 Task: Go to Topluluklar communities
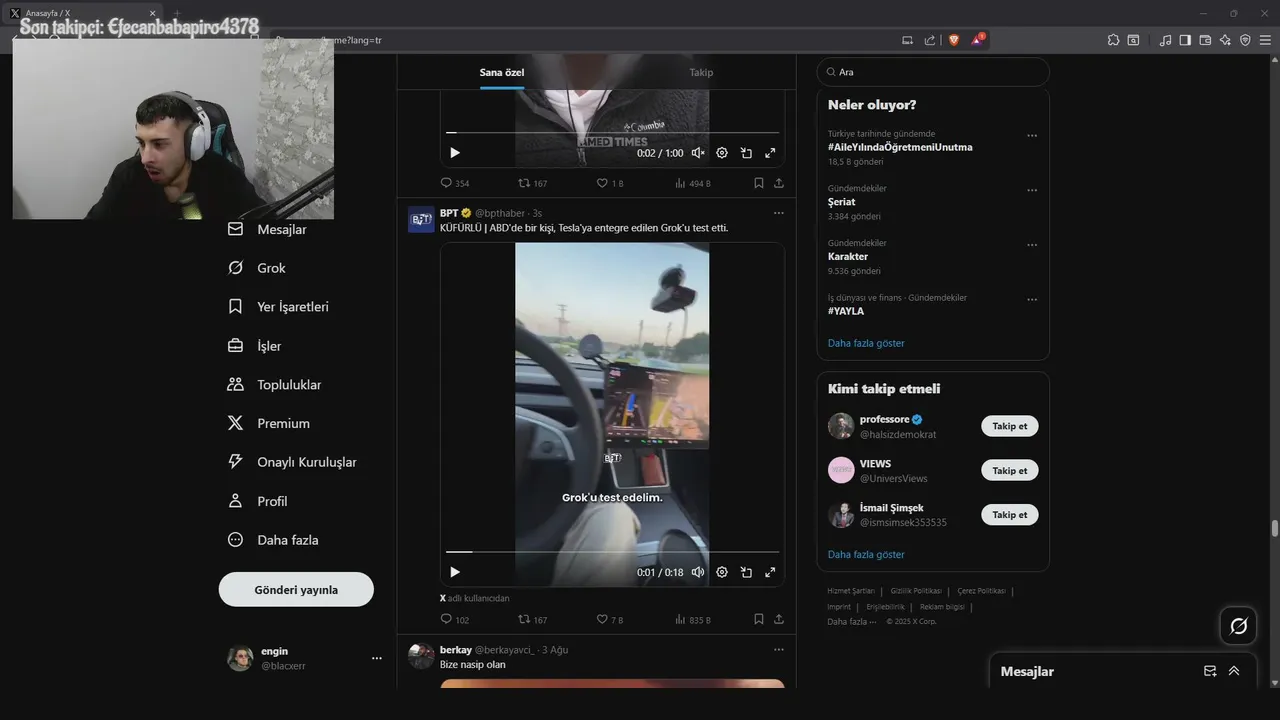(274, 385)
